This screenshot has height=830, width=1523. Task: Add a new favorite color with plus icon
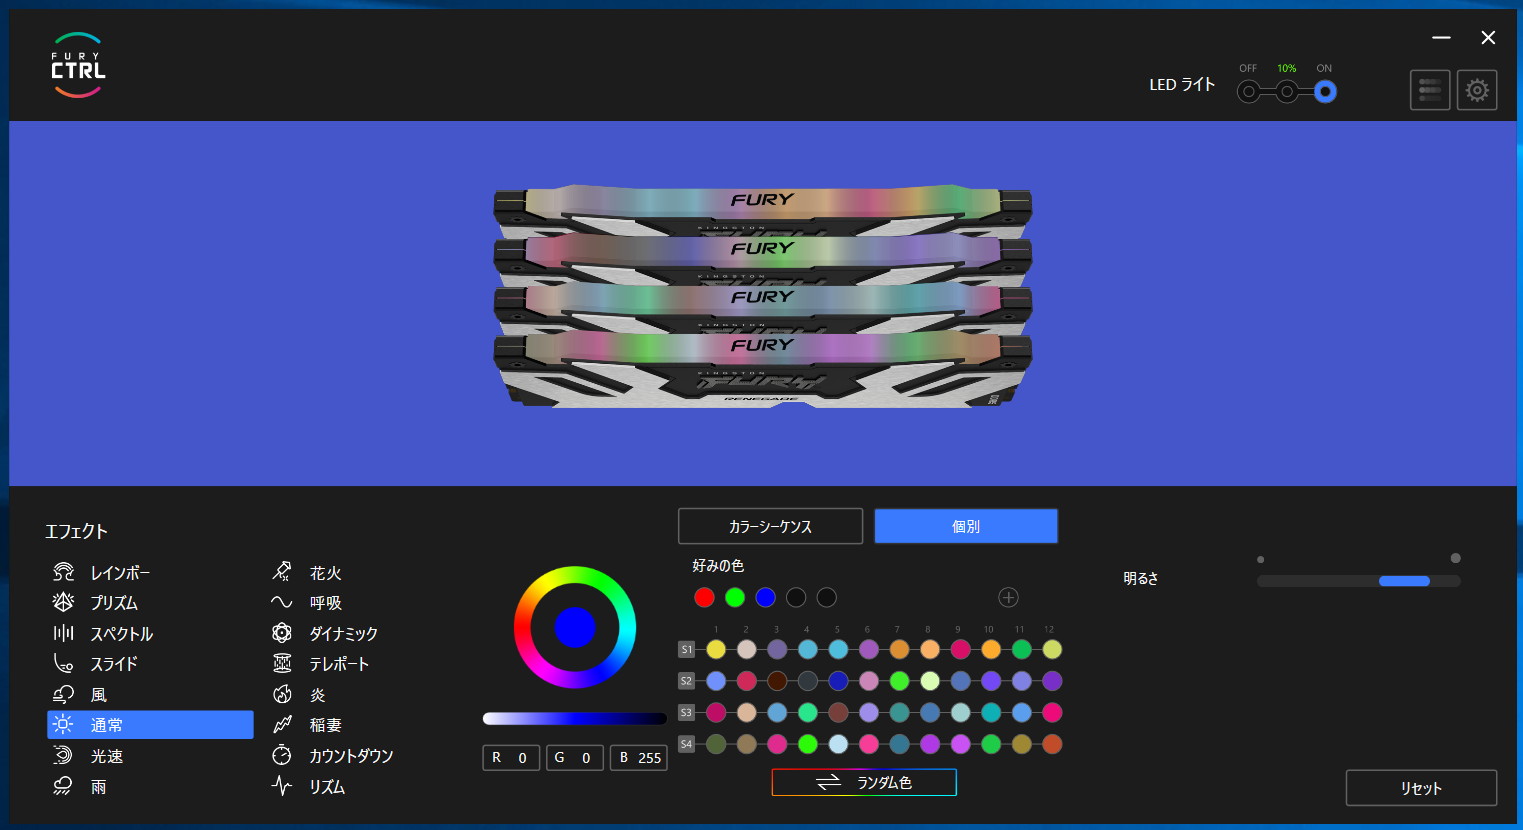tap(1008, 597)
